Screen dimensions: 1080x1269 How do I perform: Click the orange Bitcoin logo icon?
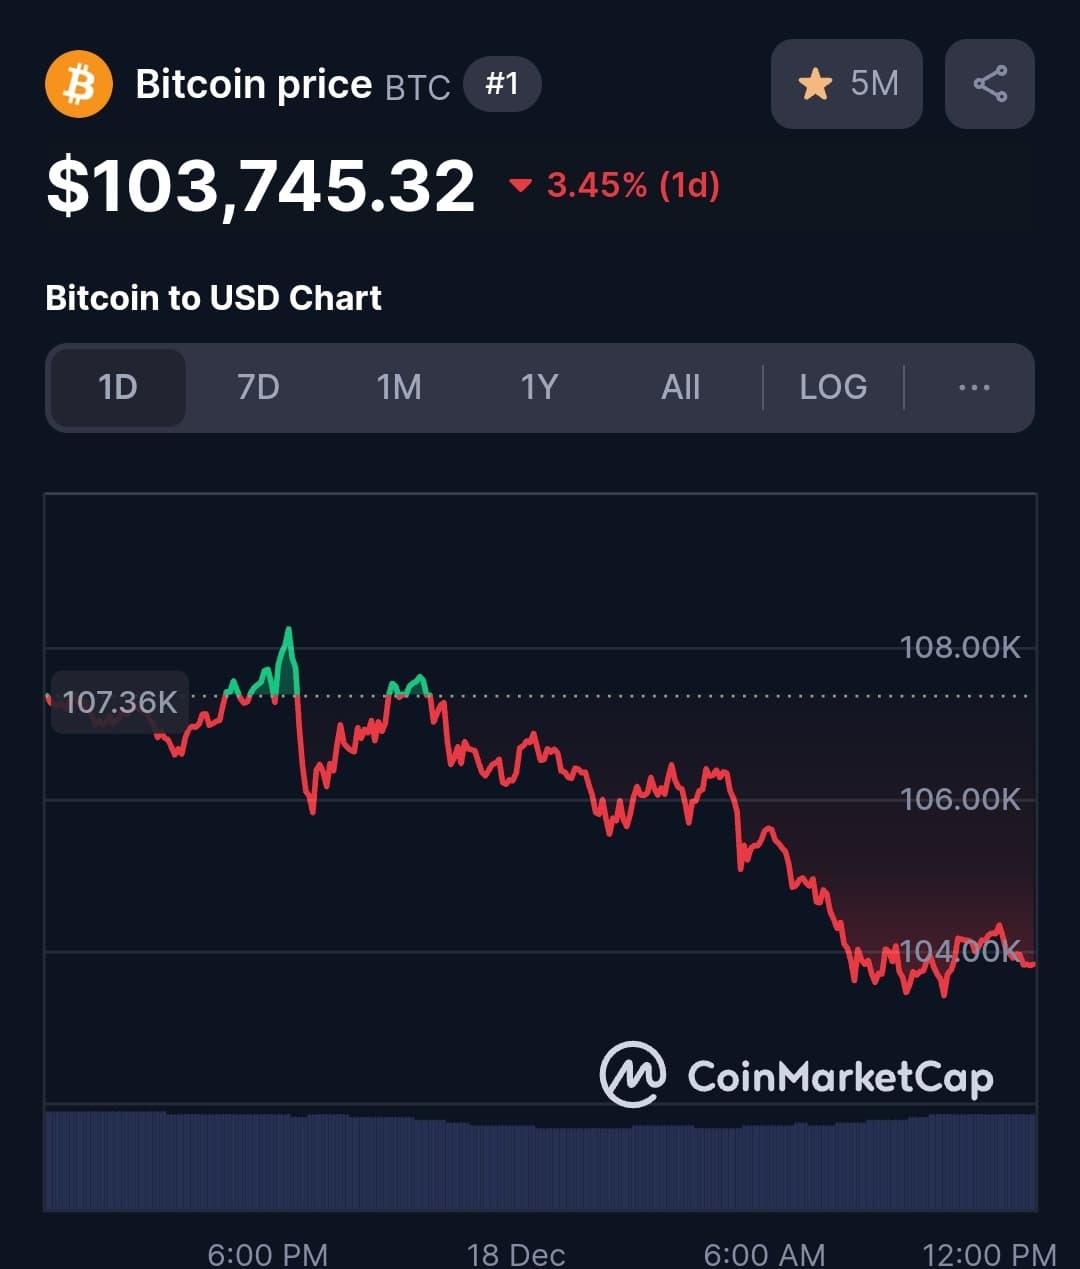click(79, 84)
